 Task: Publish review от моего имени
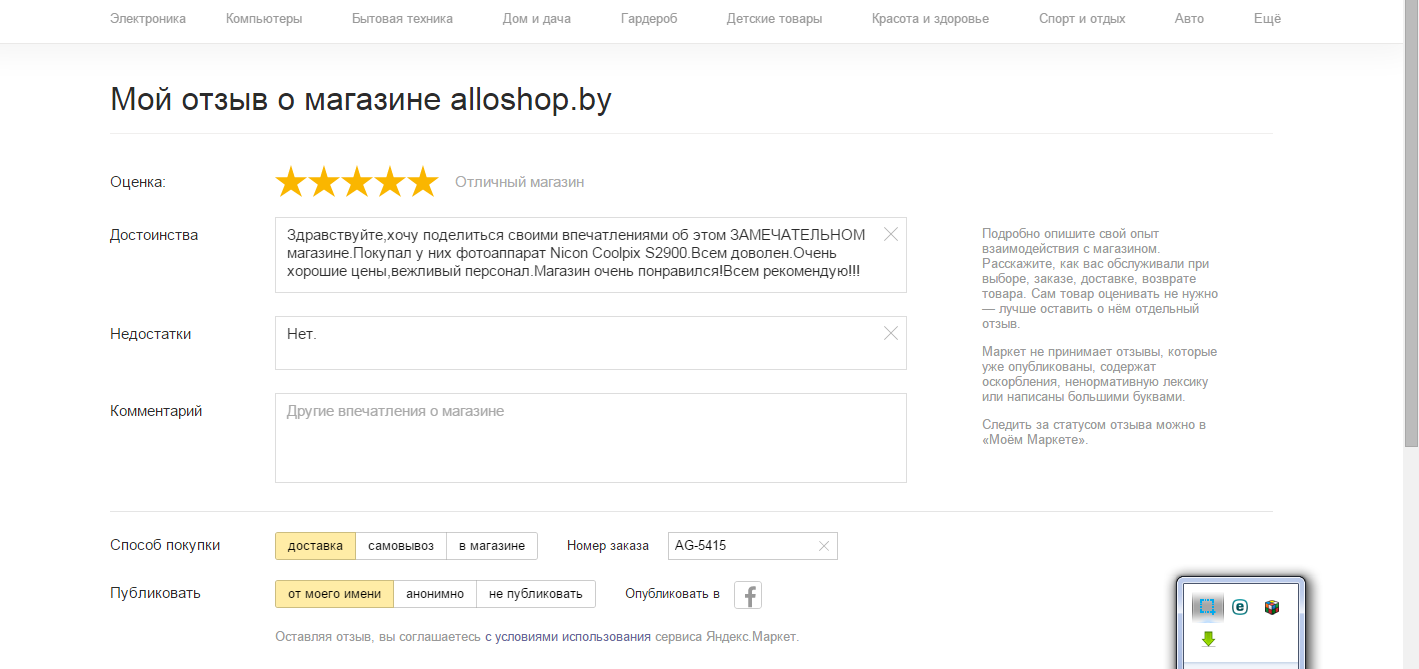[334, 594]
